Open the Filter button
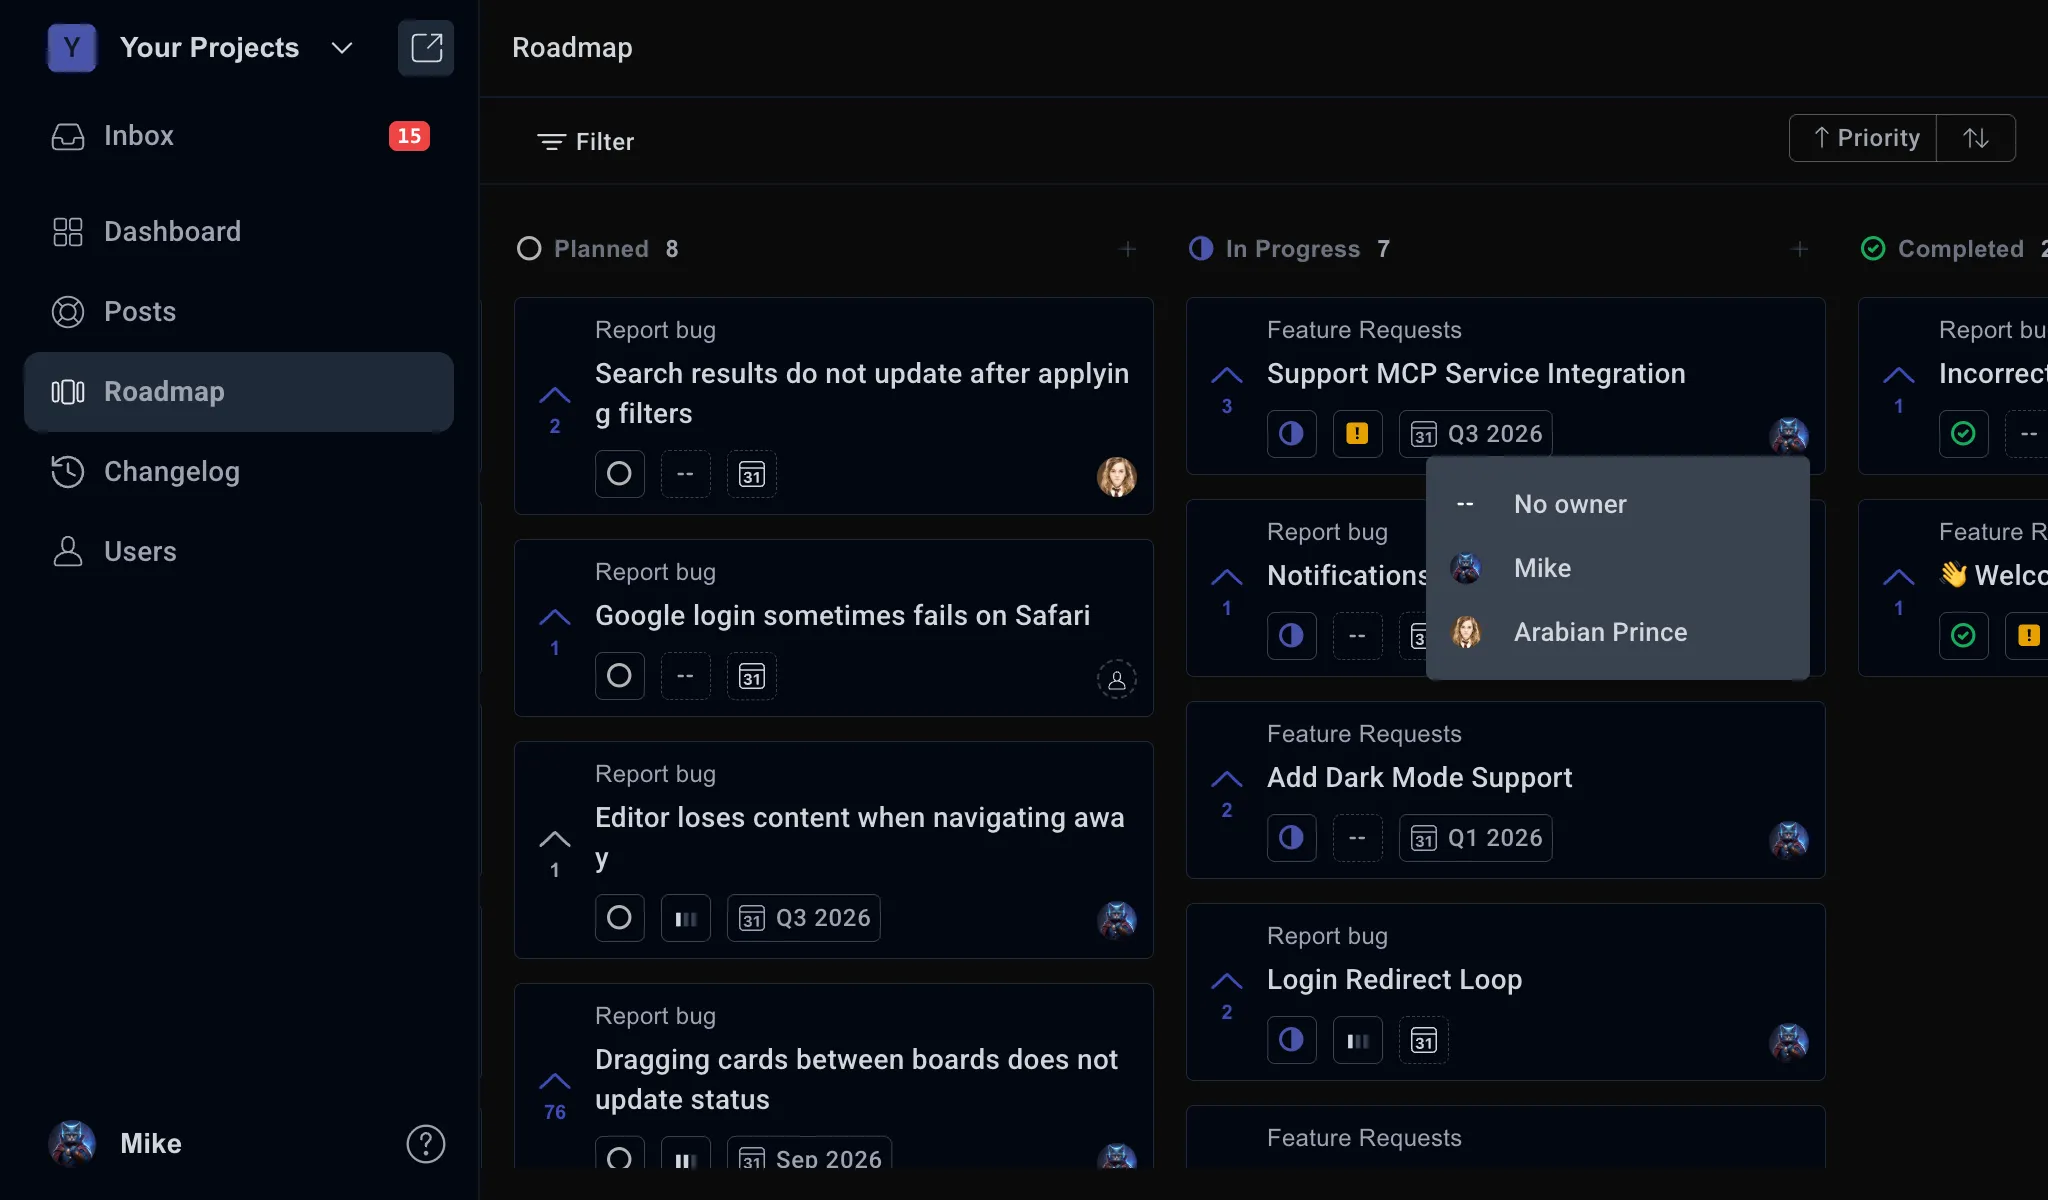Screen dimensions: 2048x1200 point(585,142)
